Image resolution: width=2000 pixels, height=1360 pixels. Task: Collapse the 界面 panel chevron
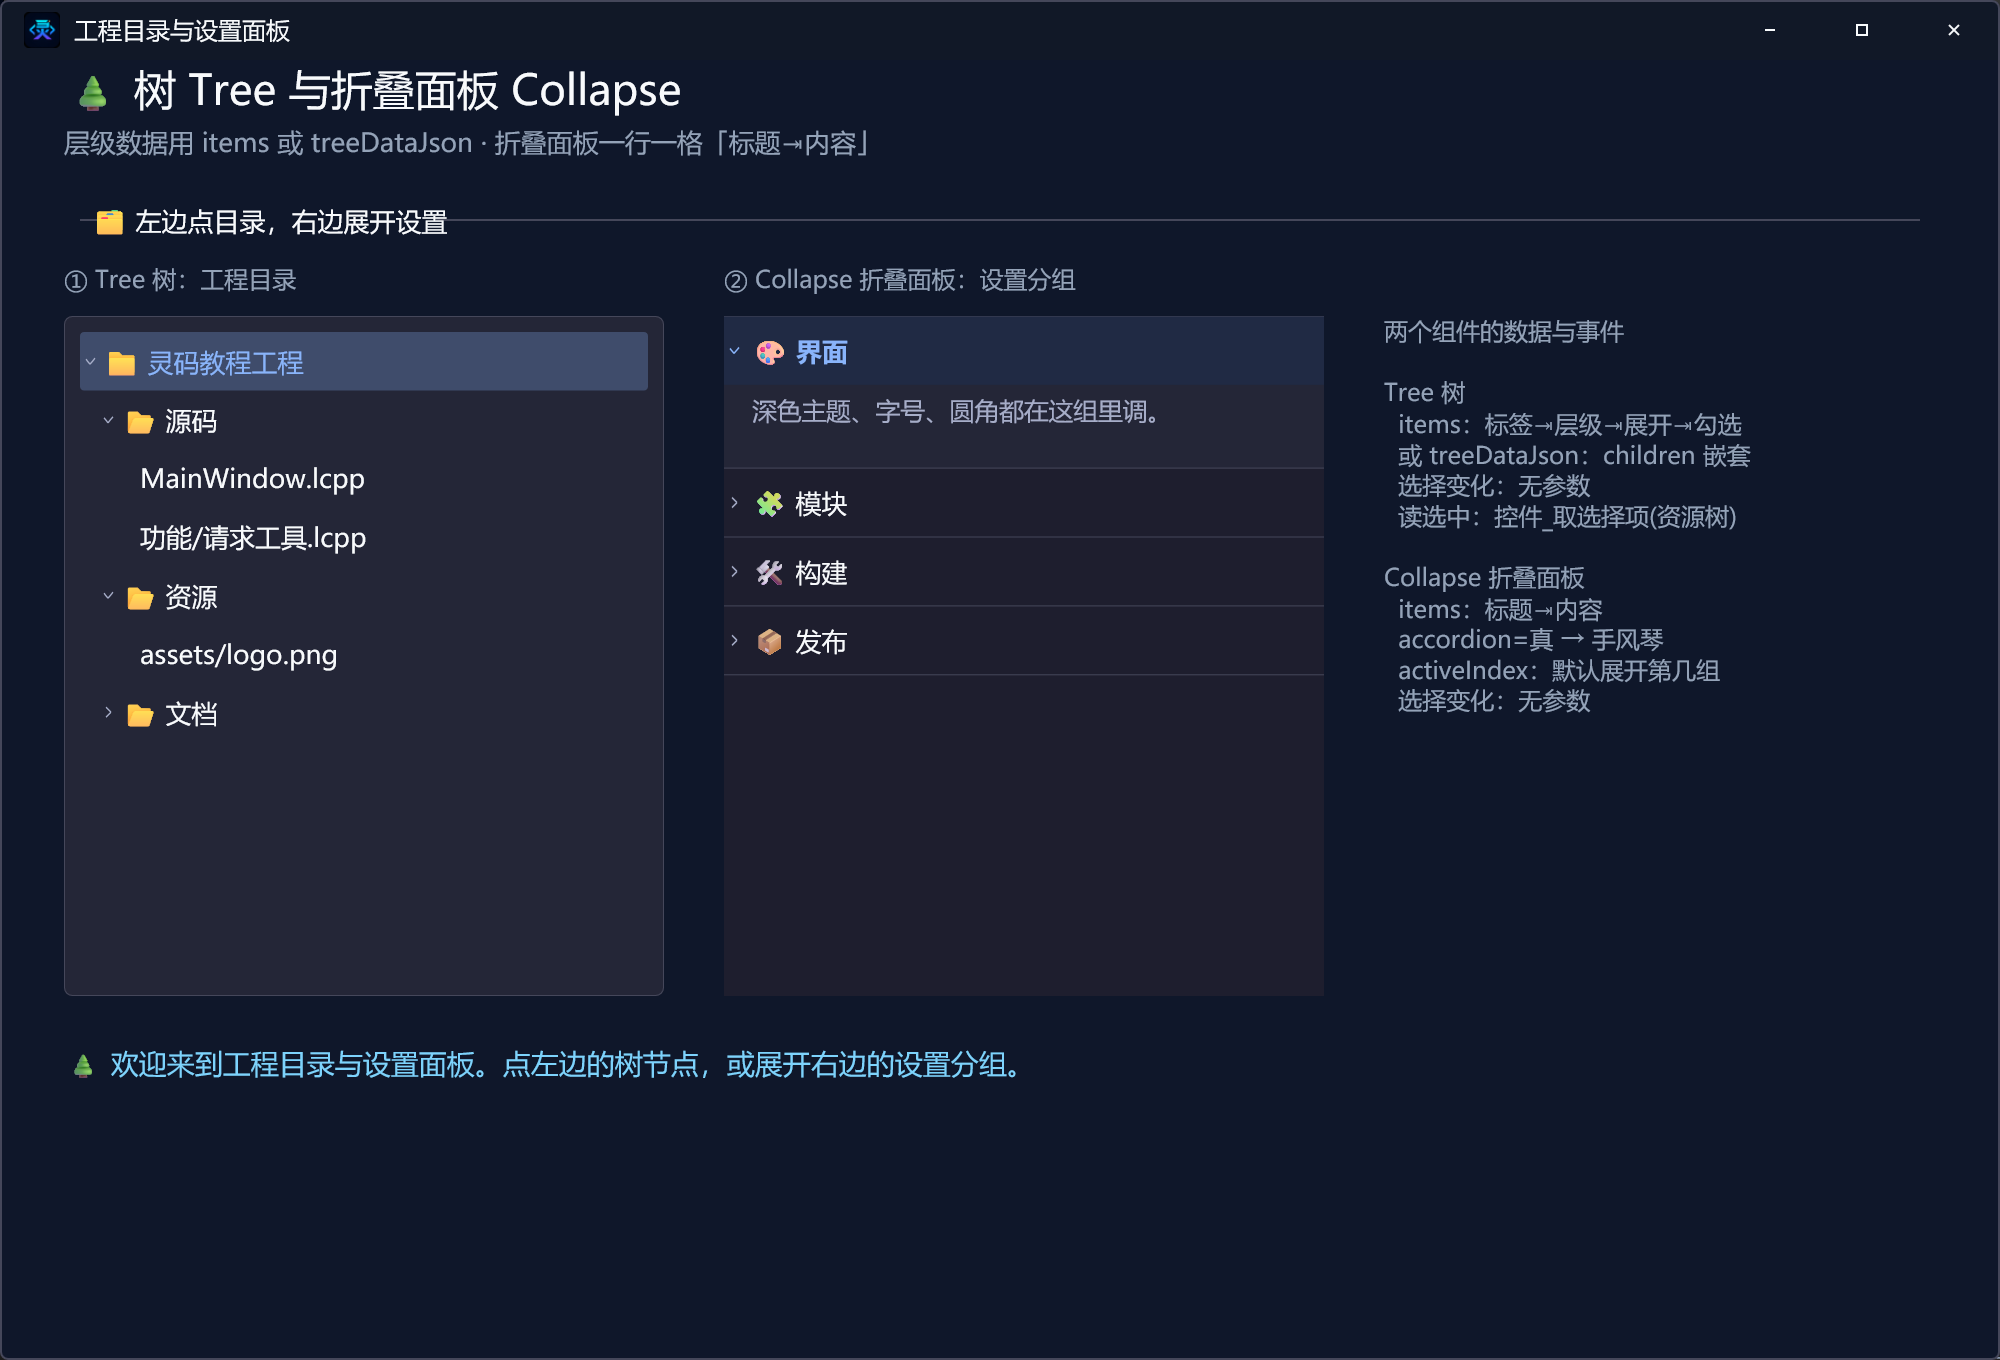pos(735,351)
